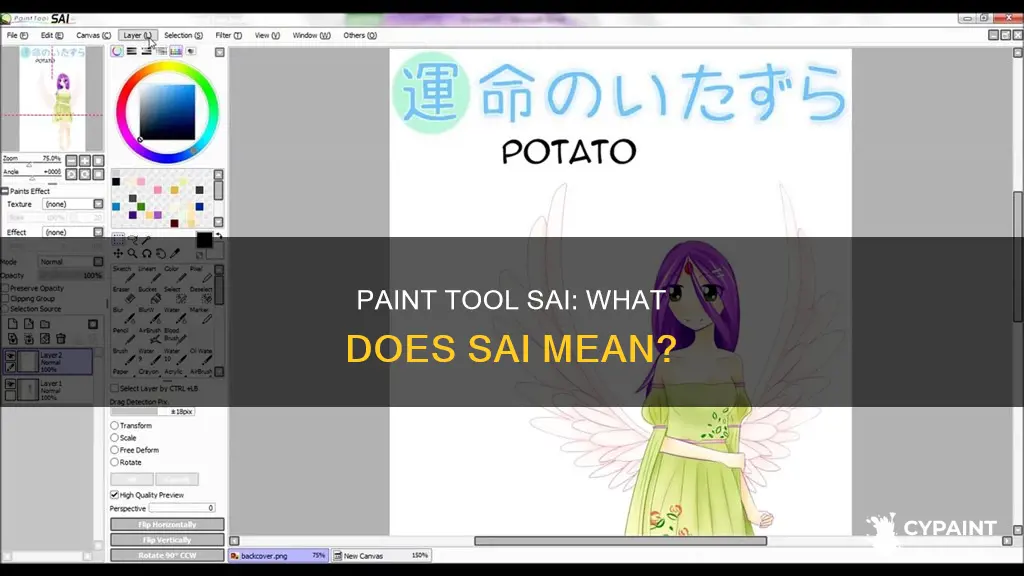Click Flip Horizontally button
The width and height of the screenshot is (1024, 576).
(x=167, y=524)
